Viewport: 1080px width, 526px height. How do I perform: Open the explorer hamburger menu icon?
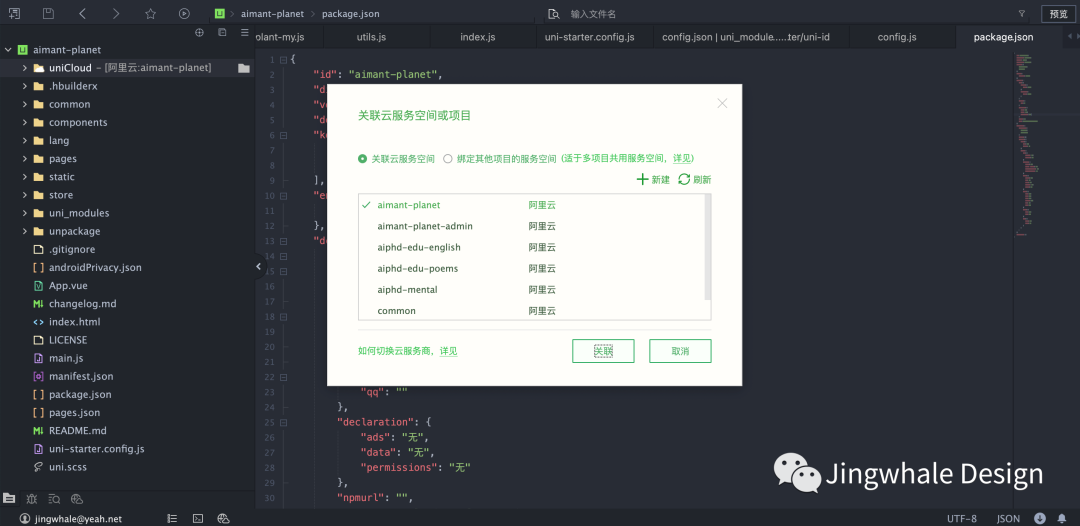tap(245, 32)
